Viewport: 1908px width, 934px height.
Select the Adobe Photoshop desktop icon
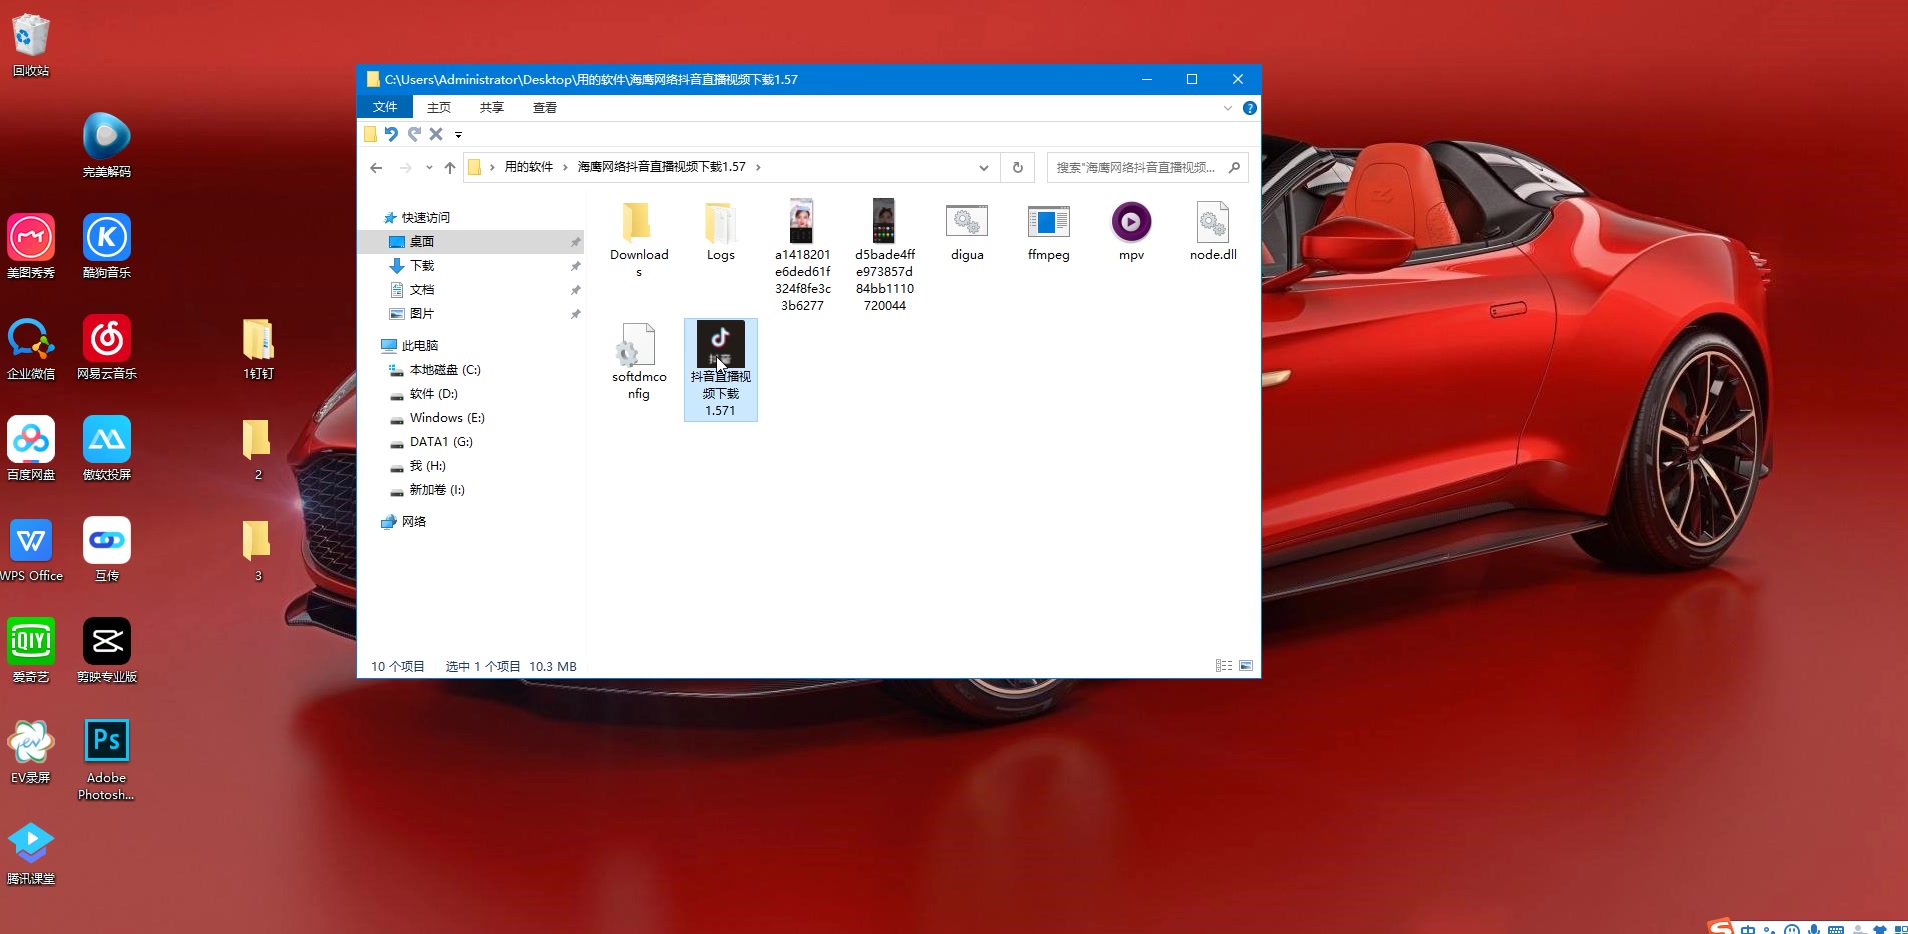coord(107,760)
